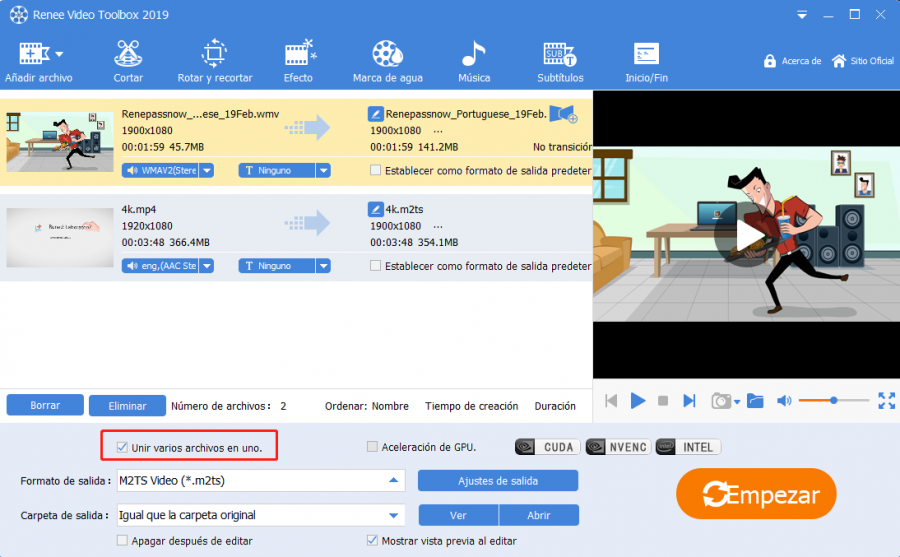Screen dimensions: 900x557
Task: Check default output format for Renepassnow row
Action: tap(375, 170)
